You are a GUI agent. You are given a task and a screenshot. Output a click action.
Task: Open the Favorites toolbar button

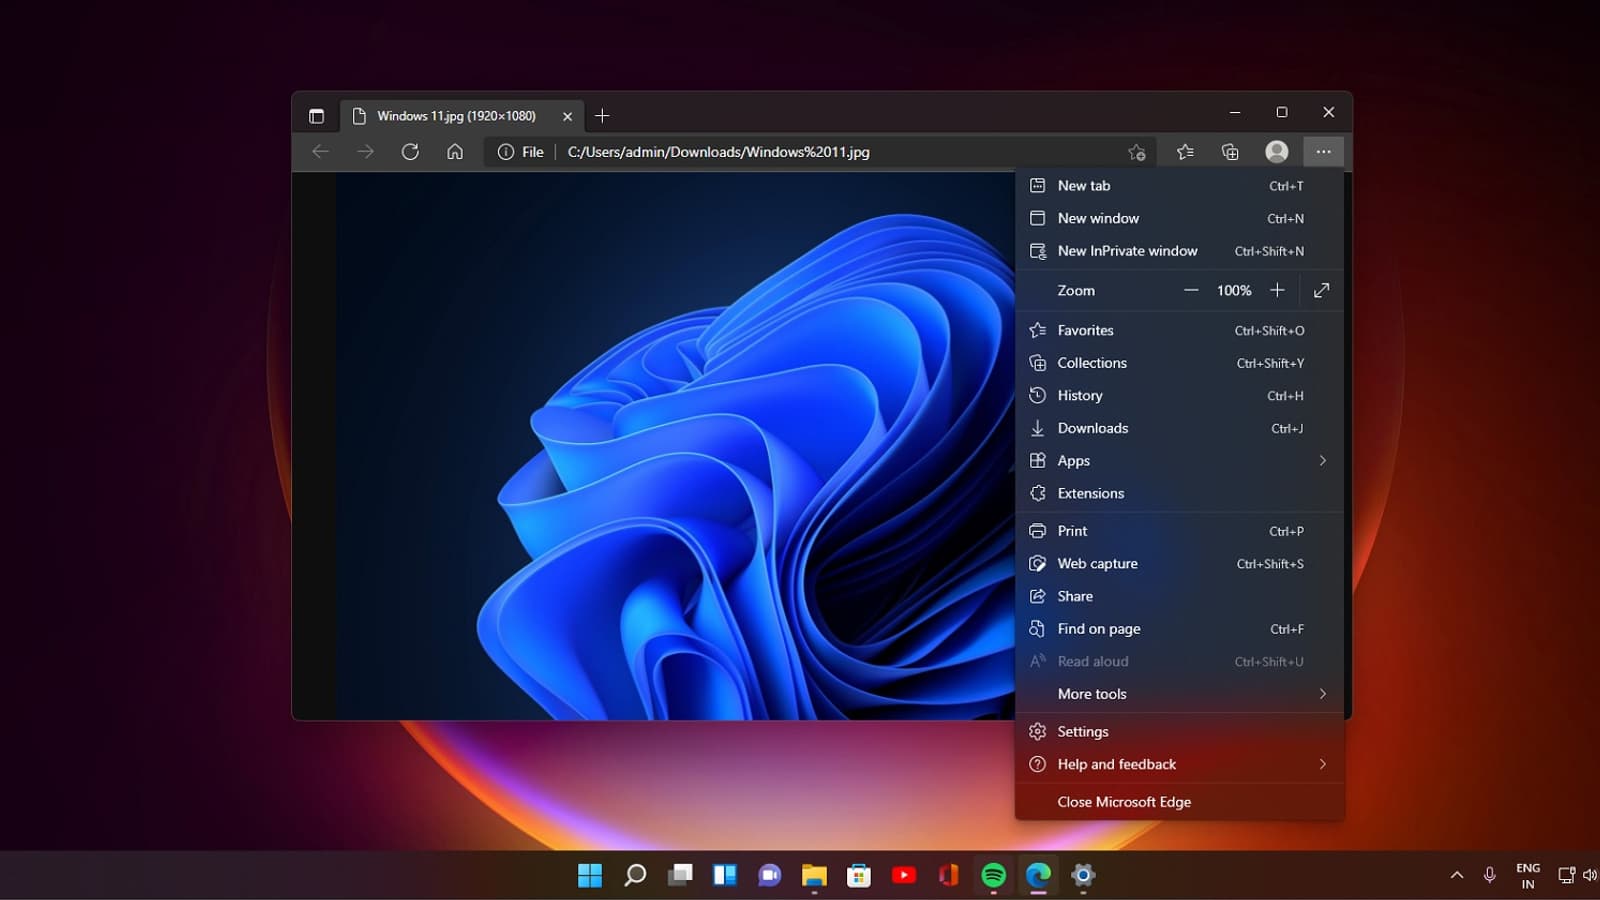1185,152
